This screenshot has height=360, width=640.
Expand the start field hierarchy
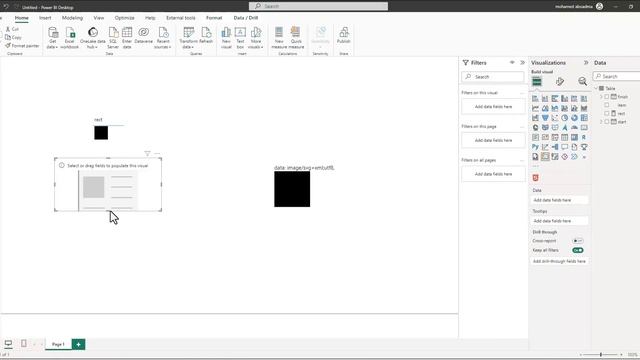pos(601,122)
